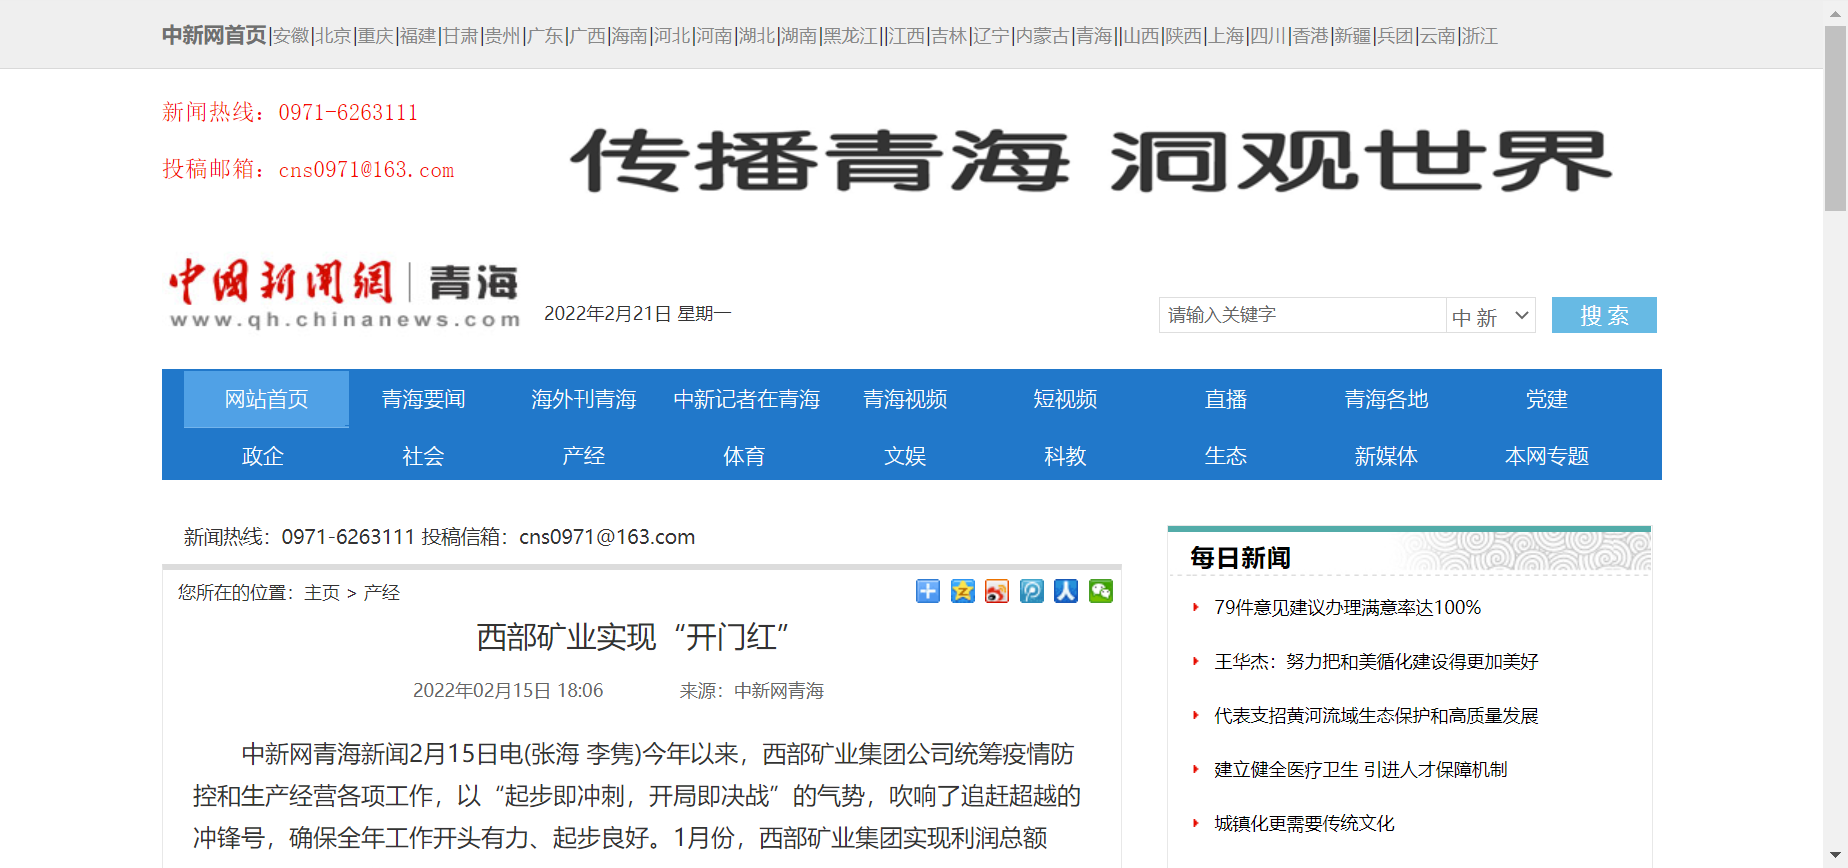Open 79件意见建议办理满意率达100% news link

pos(1347,608)
